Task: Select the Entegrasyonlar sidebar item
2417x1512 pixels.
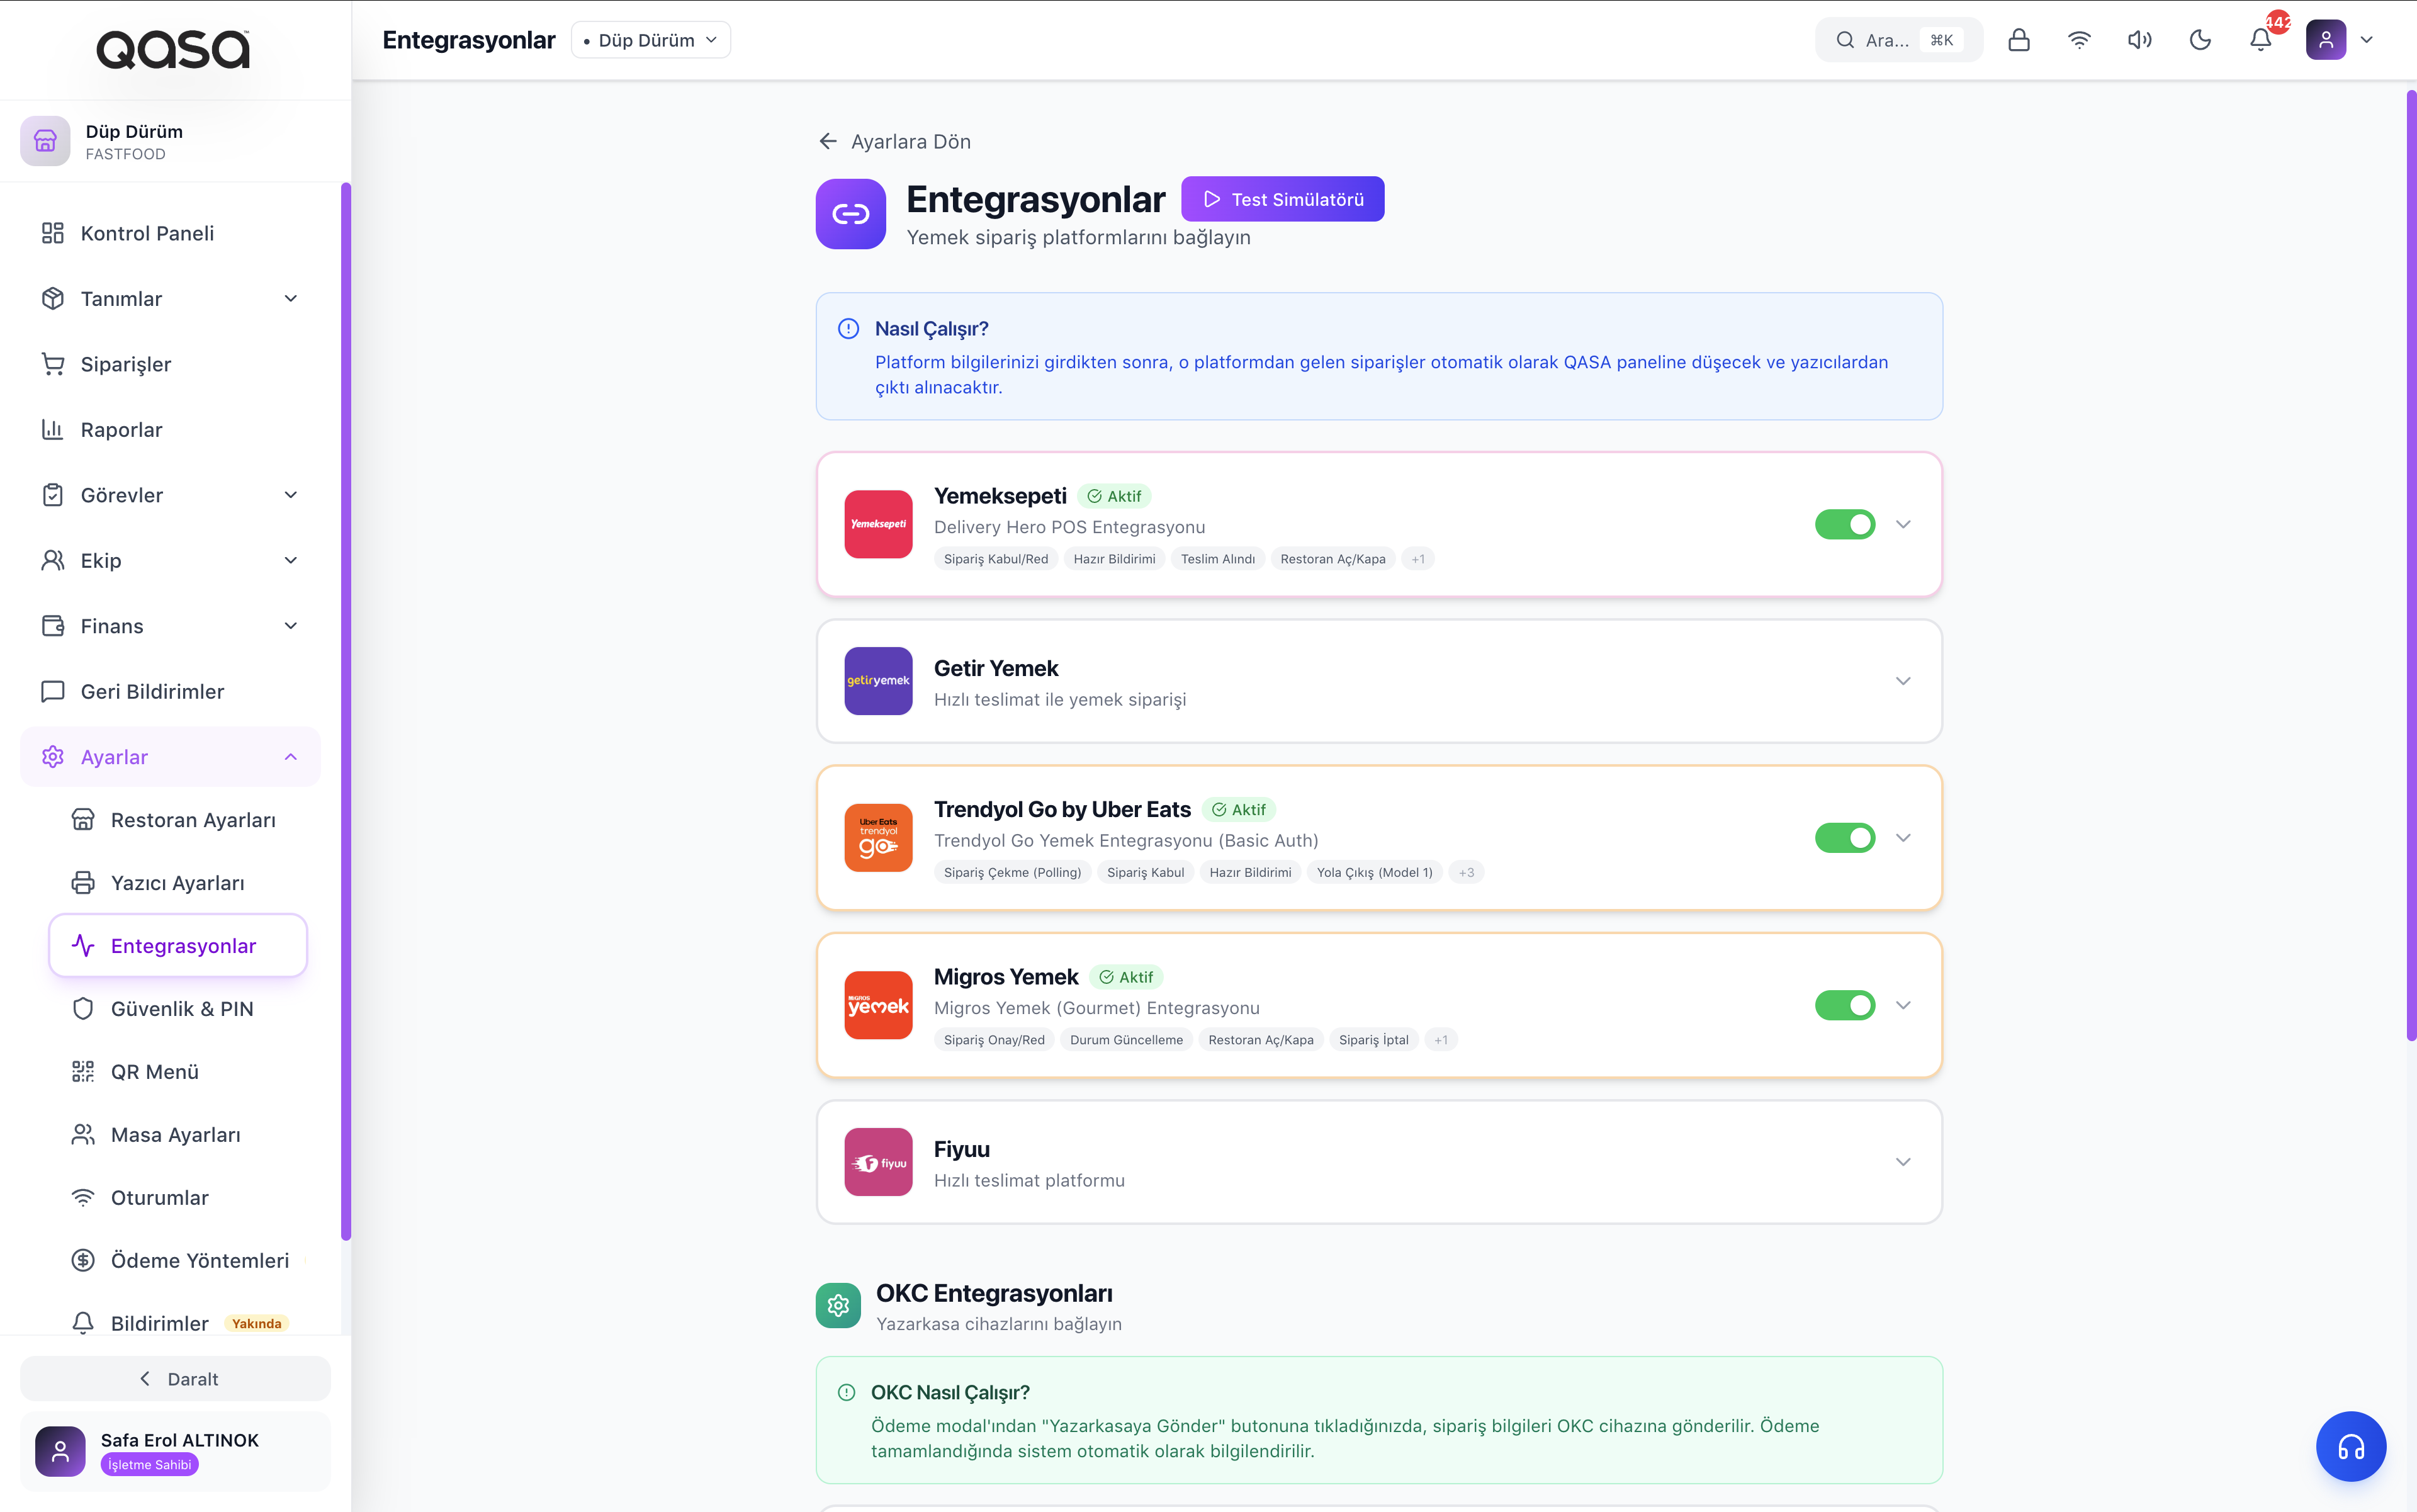Action: pyautogui.click(x=178, y=946)
